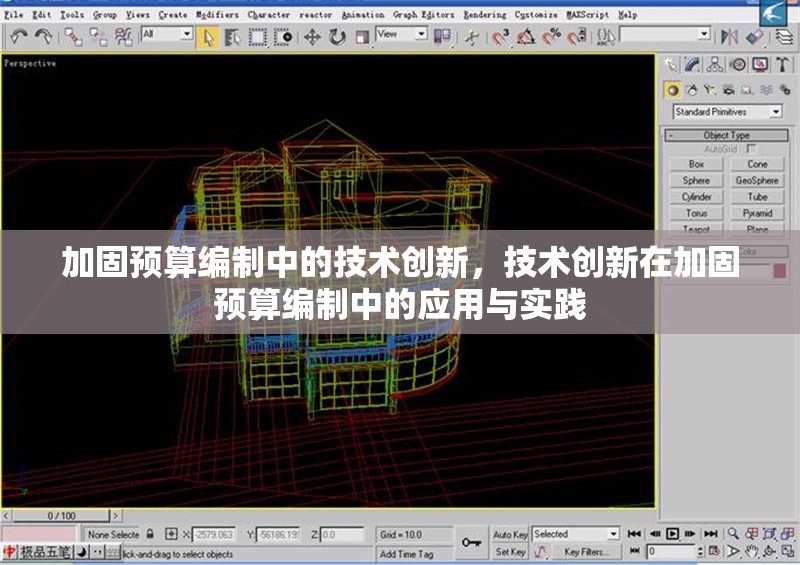The width and height of the screenshot is (800, 565).
Task: Toggle the selection lock padlock
Action: pyautogui.click(x=149, y=535)
